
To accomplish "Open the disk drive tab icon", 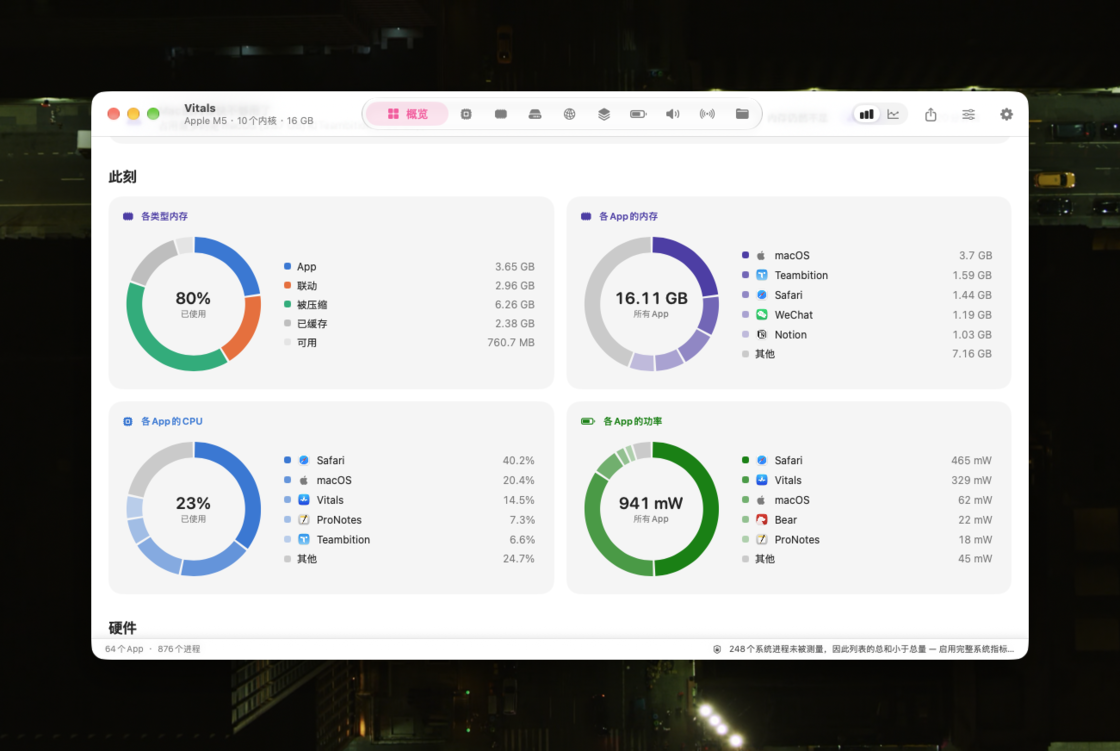I will (535, 114).
